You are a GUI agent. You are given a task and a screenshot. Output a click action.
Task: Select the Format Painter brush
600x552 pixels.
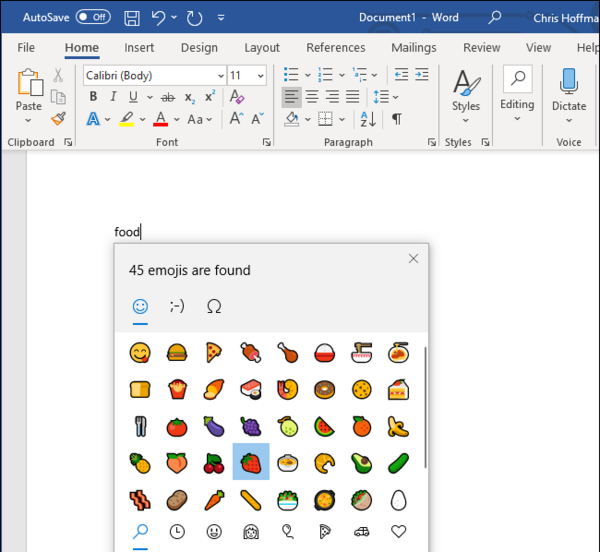pos(58,119)
